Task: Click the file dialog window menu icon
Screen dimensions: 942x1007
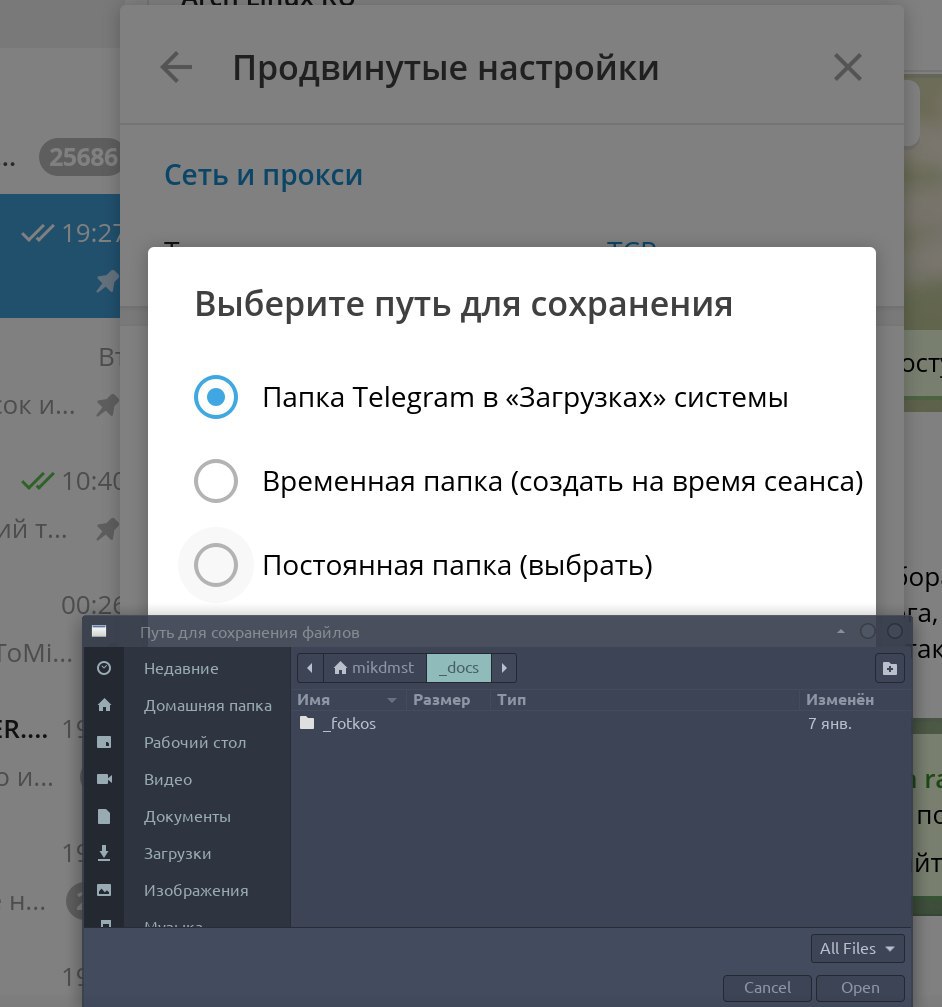Action: 99,631
